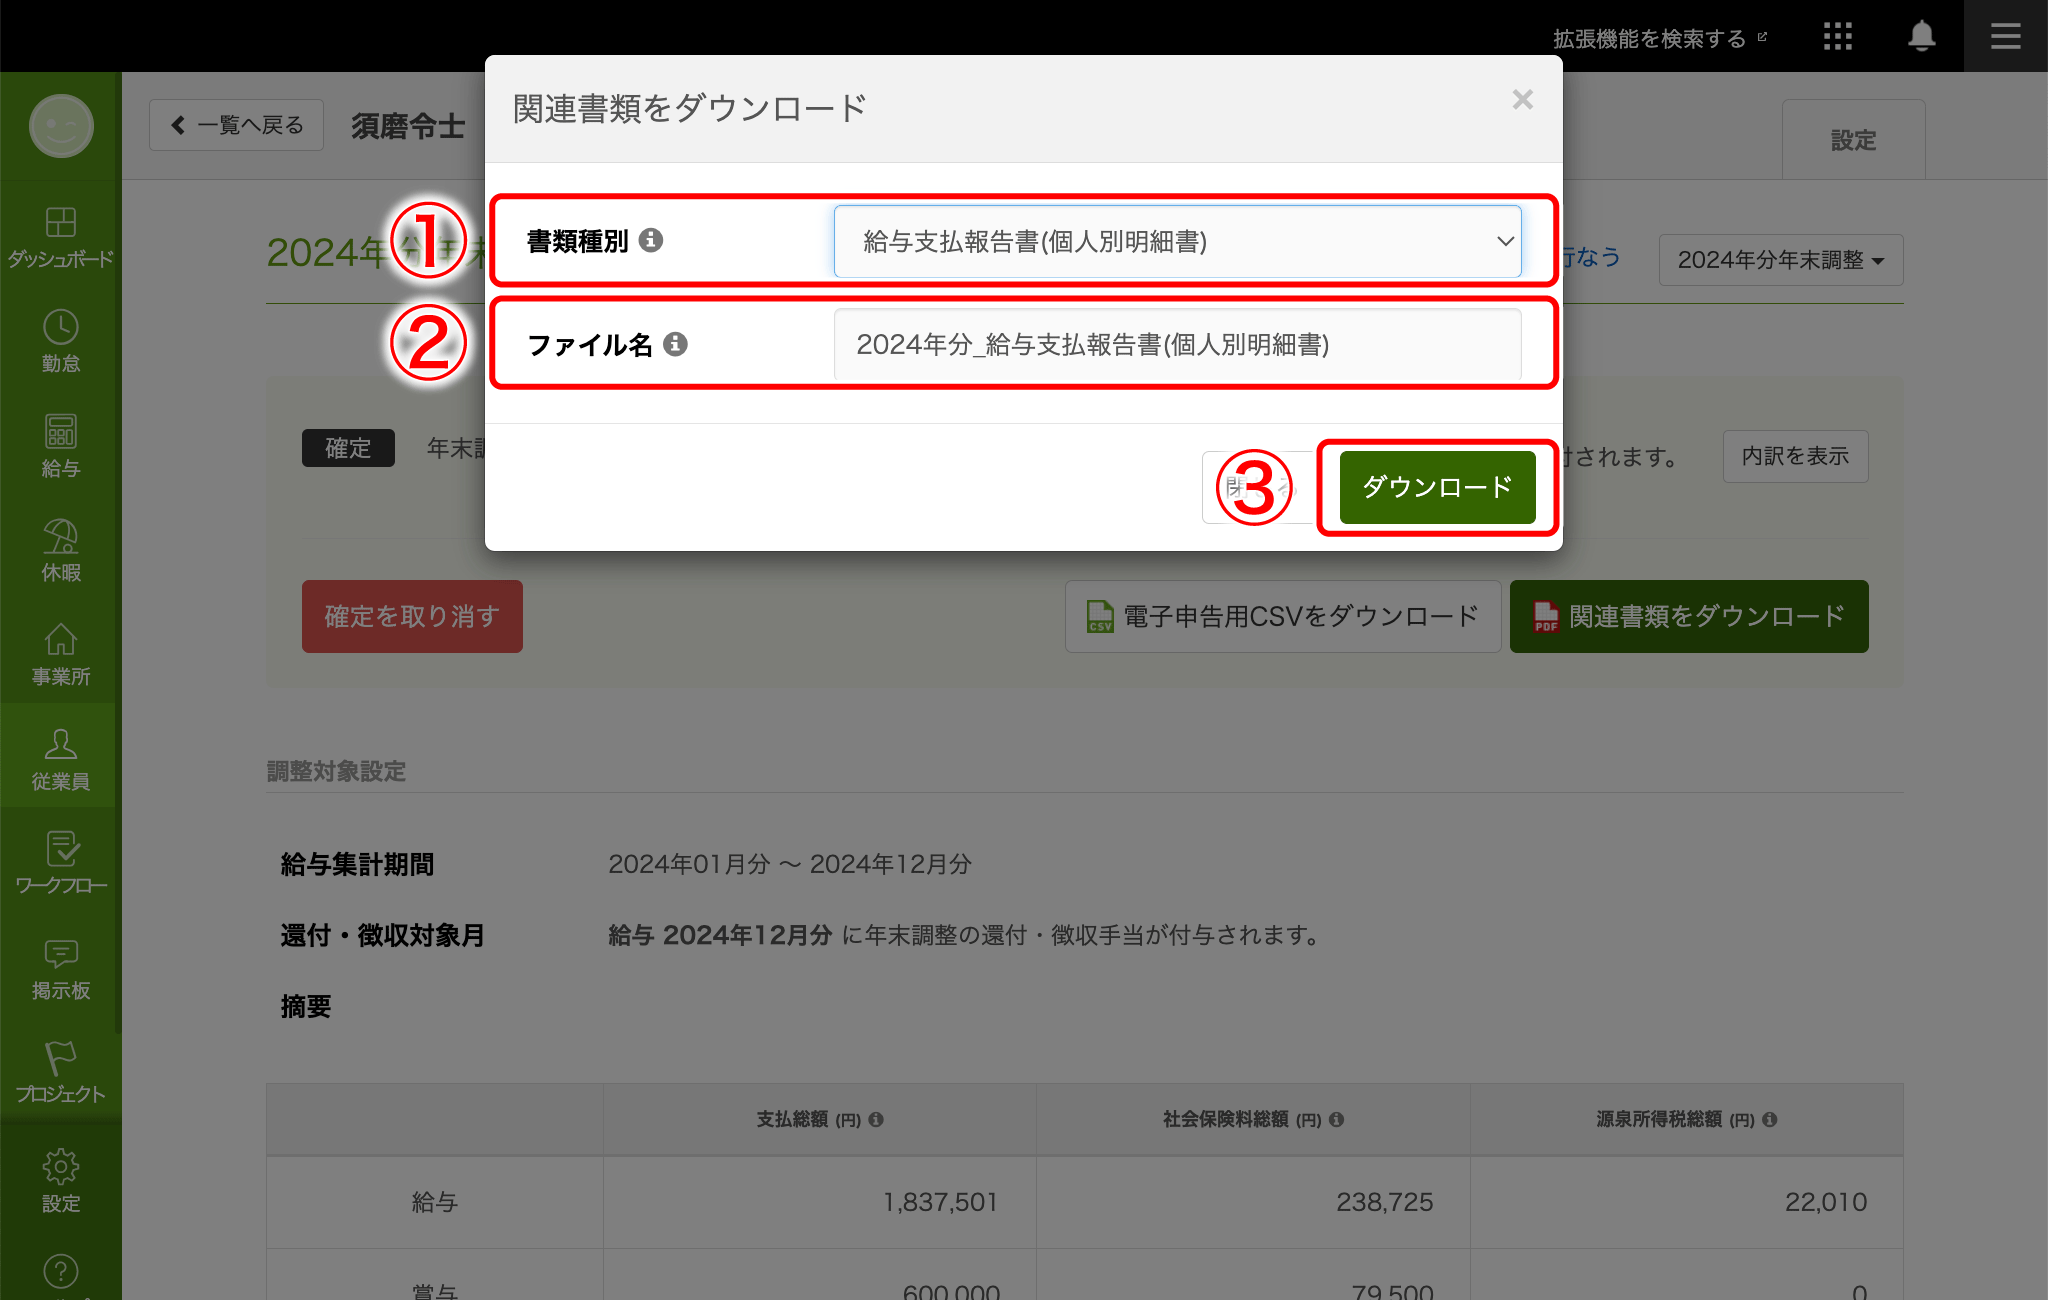Click the 22,010 withholding tax value
Image resolution: width=2048 pixels, height=1300 pixels.
[x=1826, y=1202]
